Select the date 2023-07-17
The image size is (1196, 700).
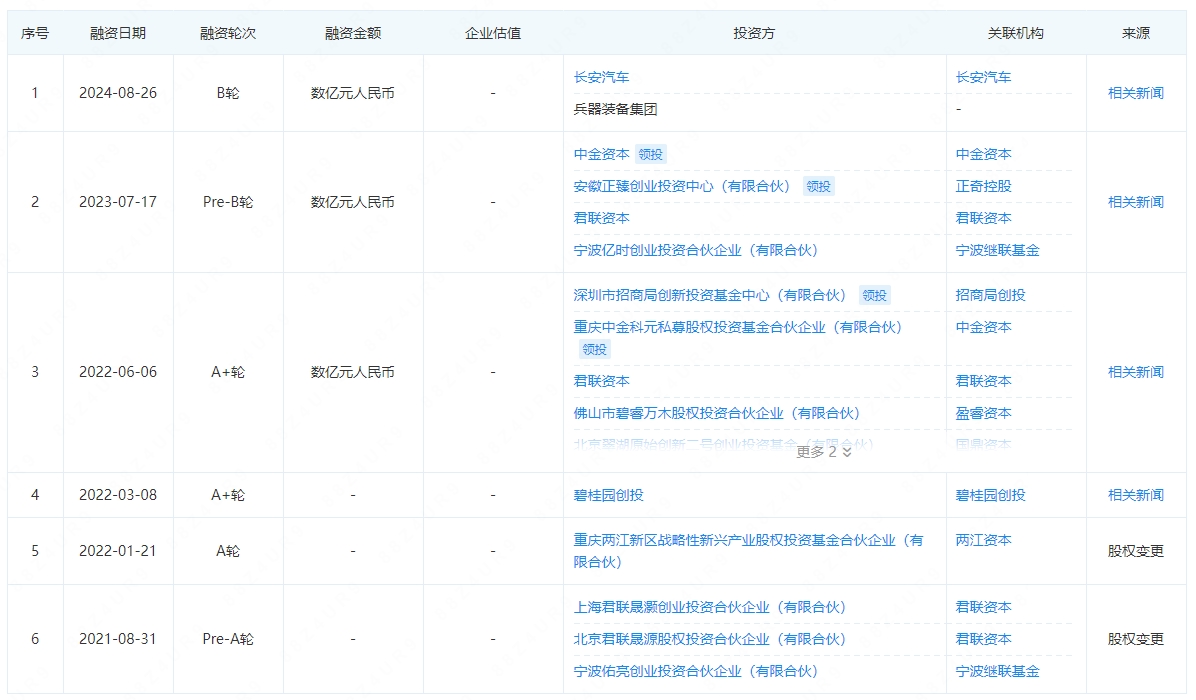[117, 202]
